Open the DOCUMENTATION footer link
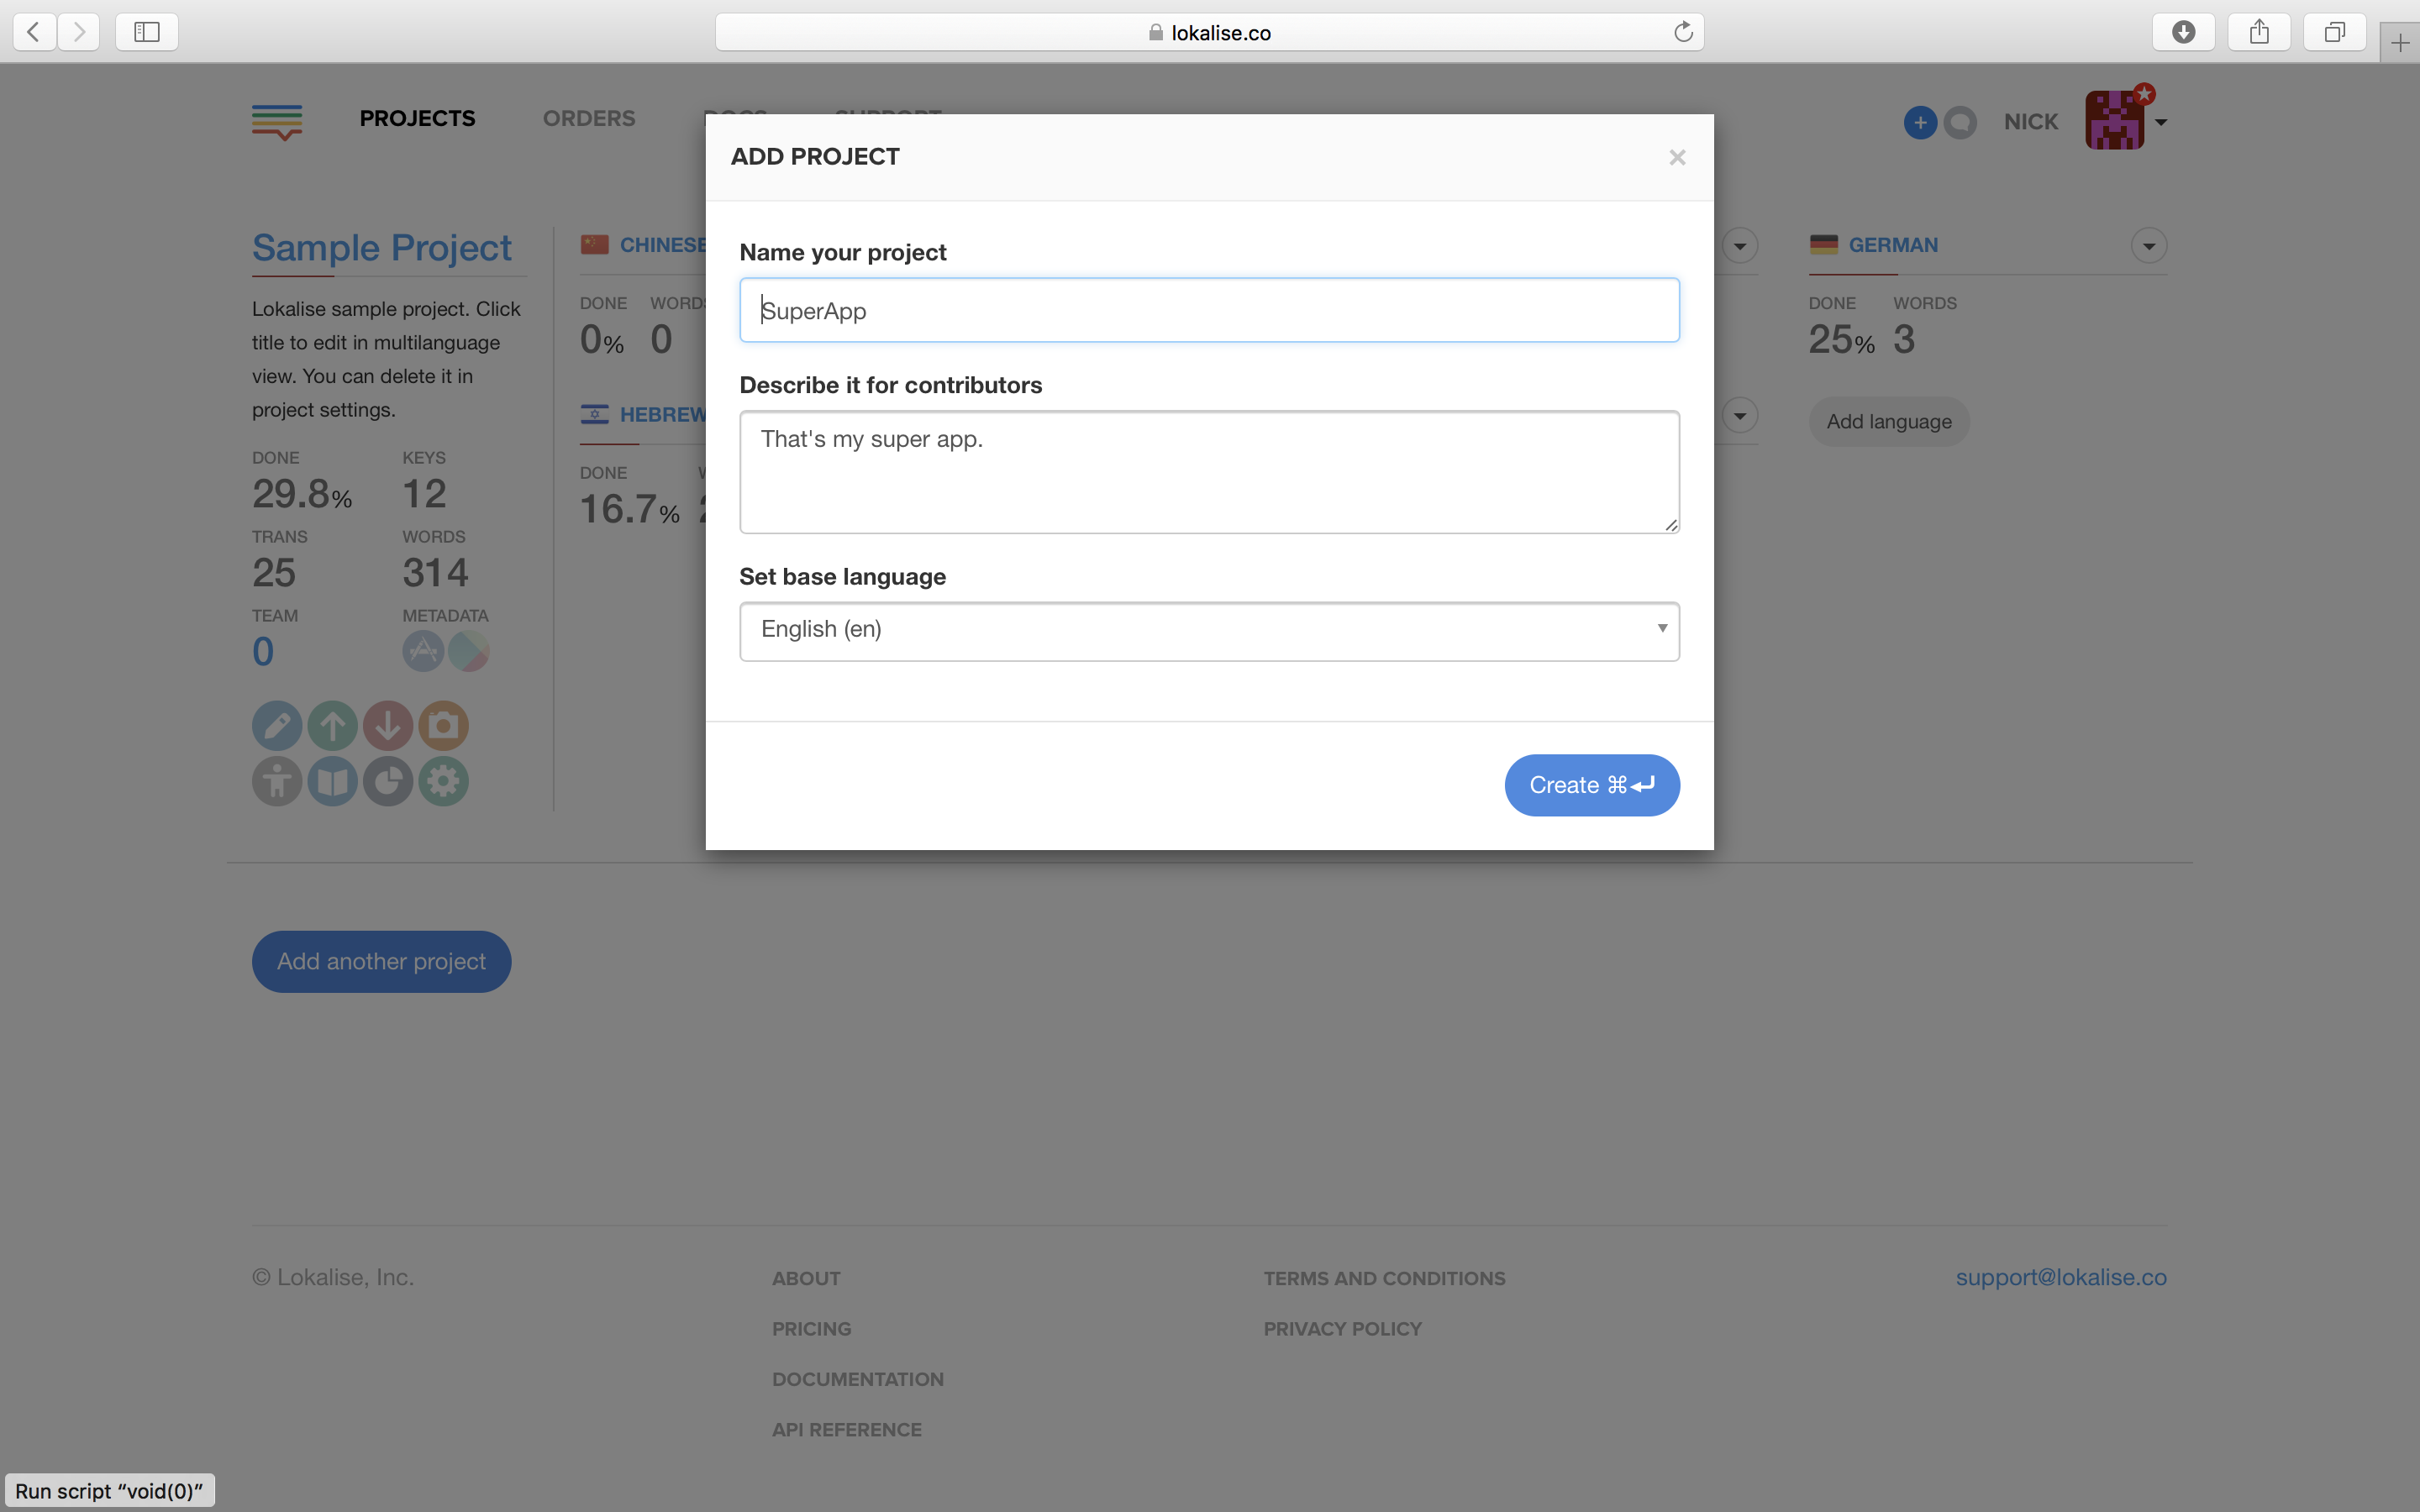This screenshot has height=1512, width=2420. pyautogui.click(x=857, y=1379)
